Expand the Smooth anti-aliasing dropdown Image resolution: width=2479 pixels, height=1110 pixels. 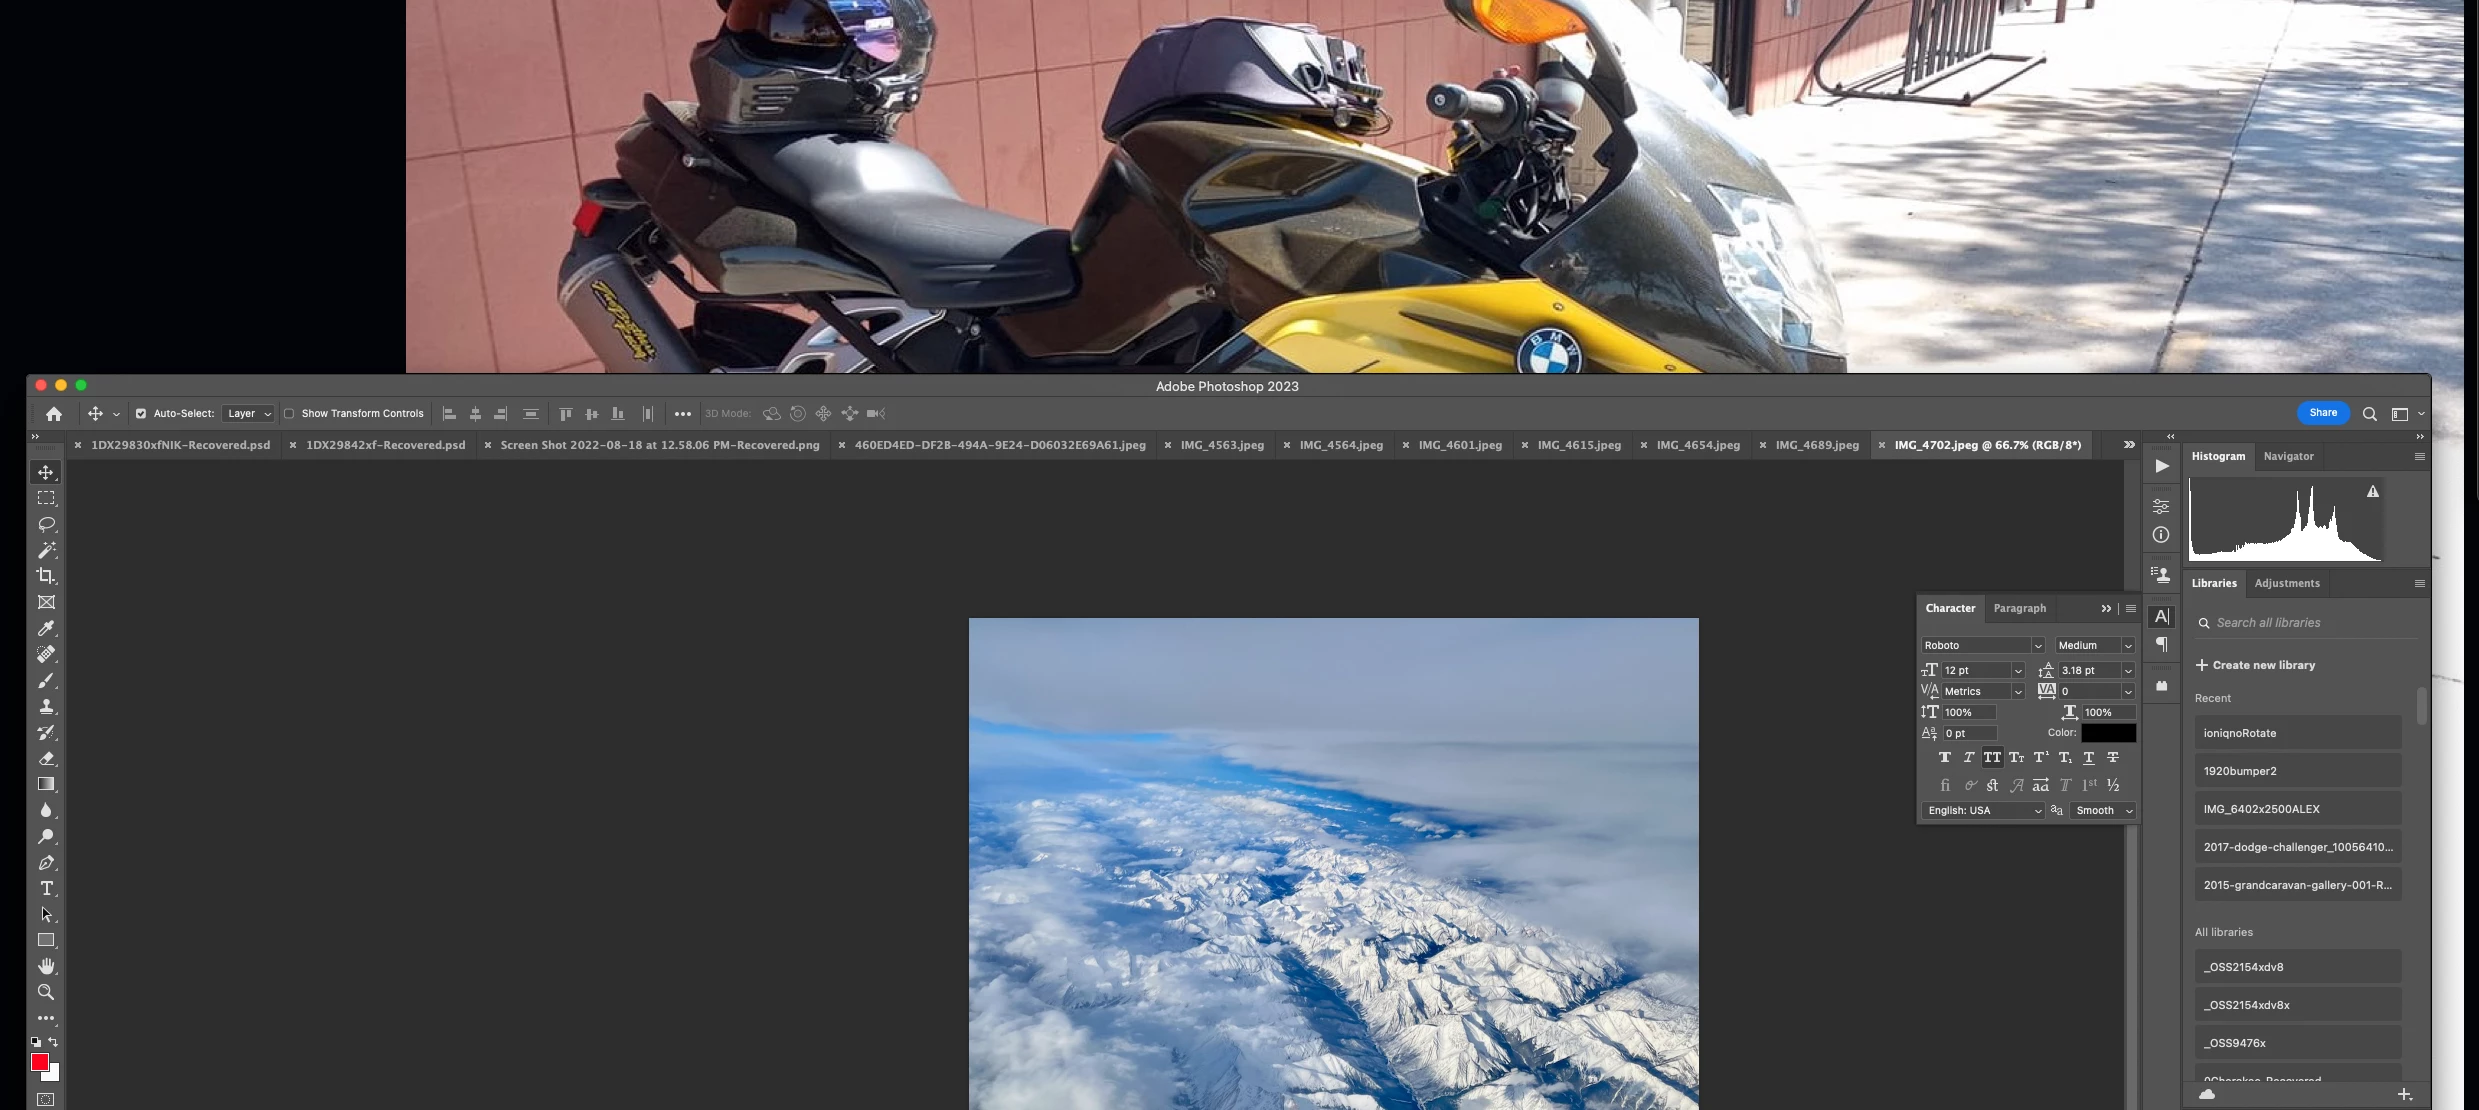(2104, 811)
